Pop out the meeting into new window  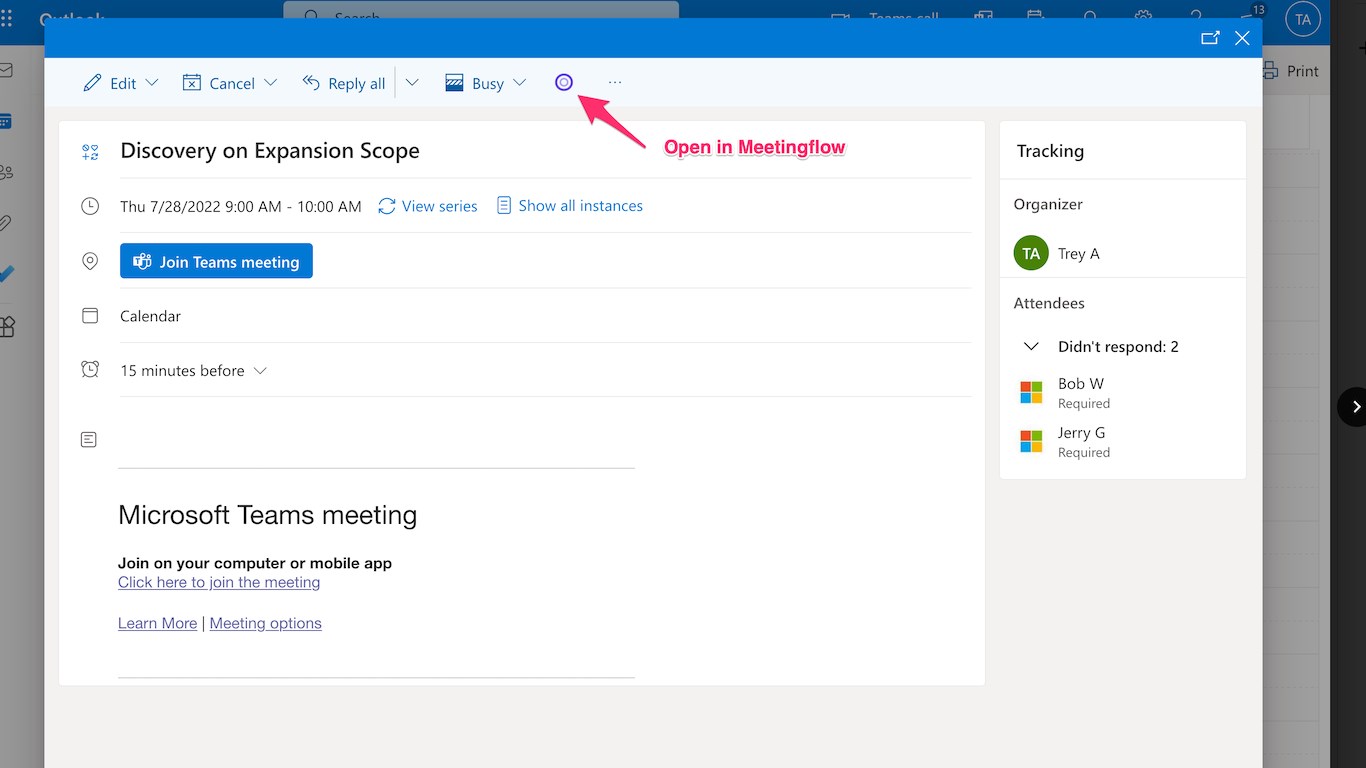[1210, 38]
